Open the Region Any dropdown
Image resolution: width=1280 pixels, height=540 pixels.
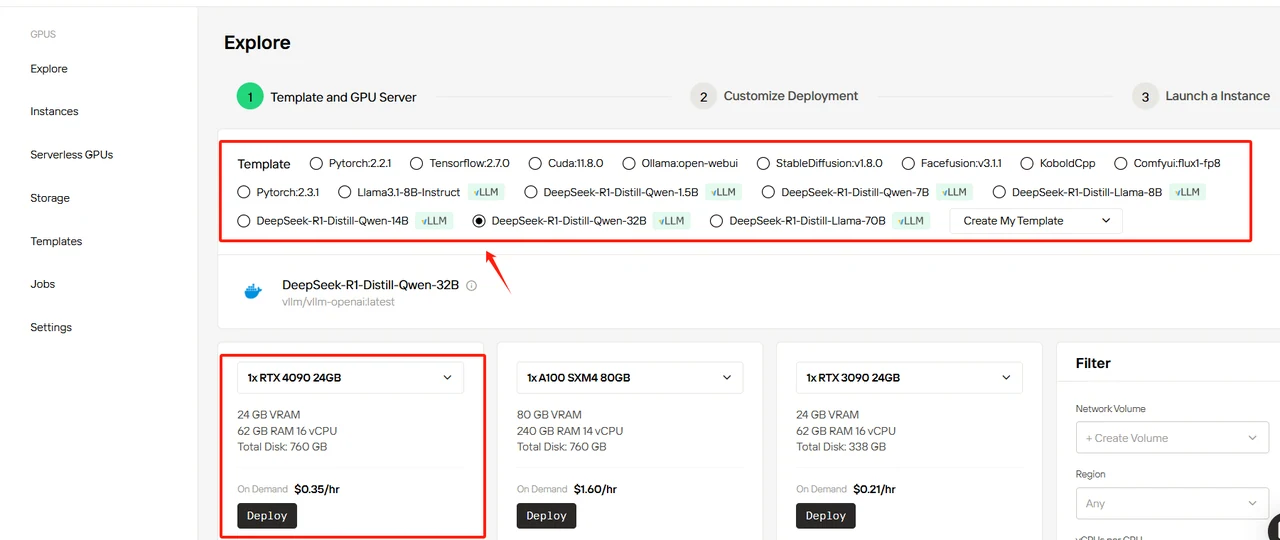click(x=1172, y=504)
